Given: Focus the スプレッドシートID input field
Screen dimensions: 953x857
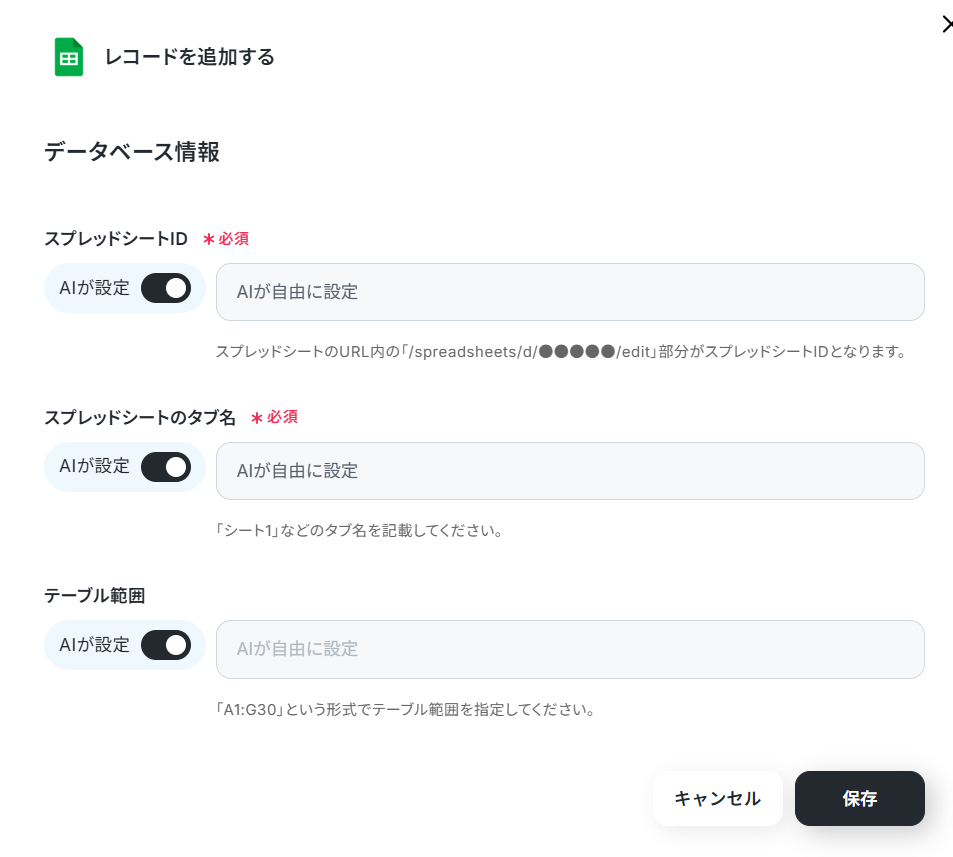Looking at the screenshot, I should (x=570, y=292).
